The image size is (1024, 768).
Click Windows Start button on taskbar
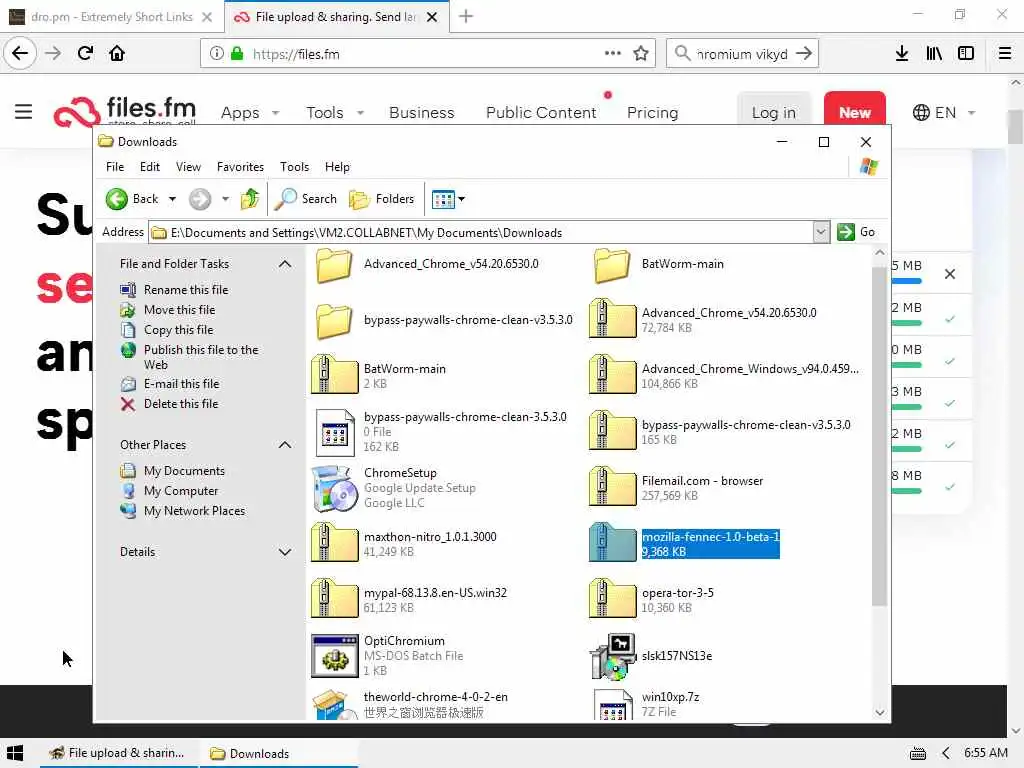click(14, 753)
